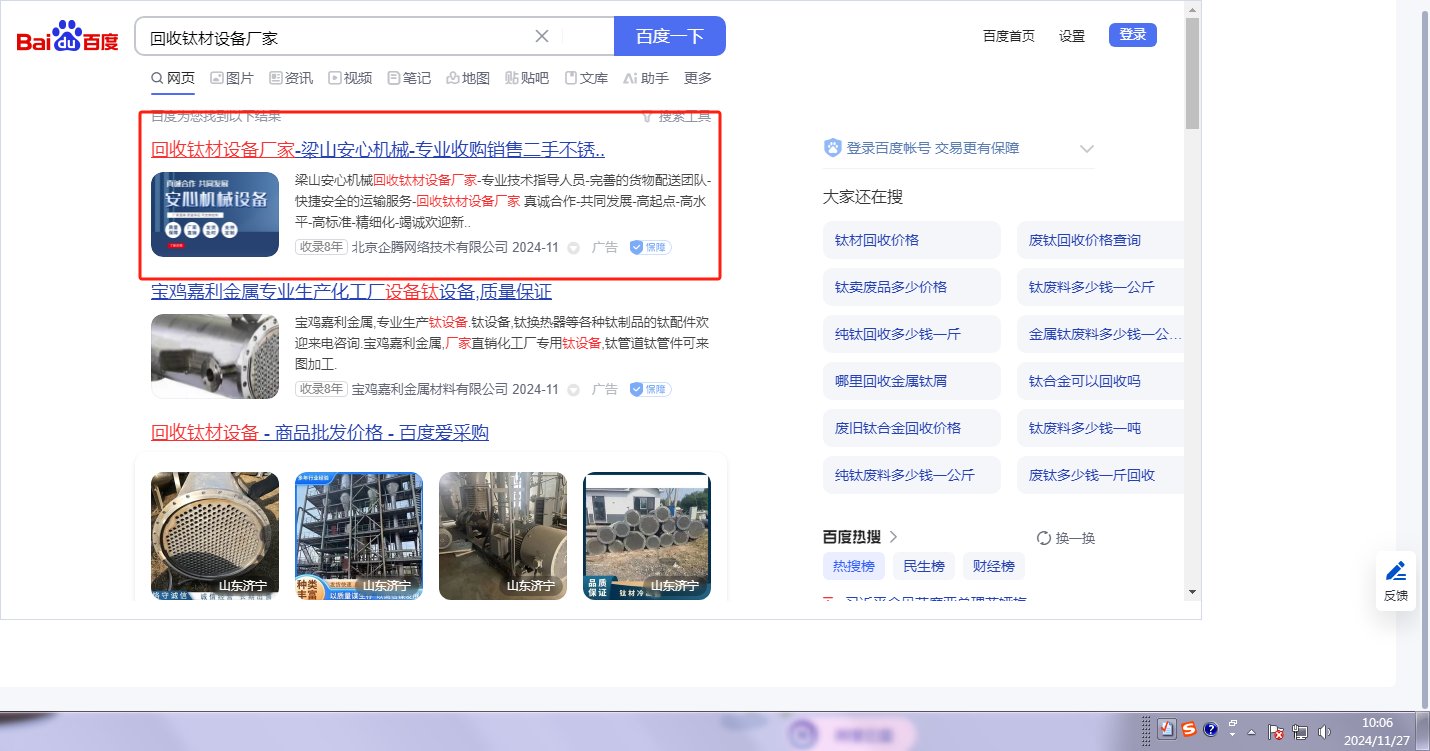Image resolution: width=1430 pixels, height=751 pixels.
Task: Click the 反馈 feedback pencil icon
Action: click(x=1396, y=571)
